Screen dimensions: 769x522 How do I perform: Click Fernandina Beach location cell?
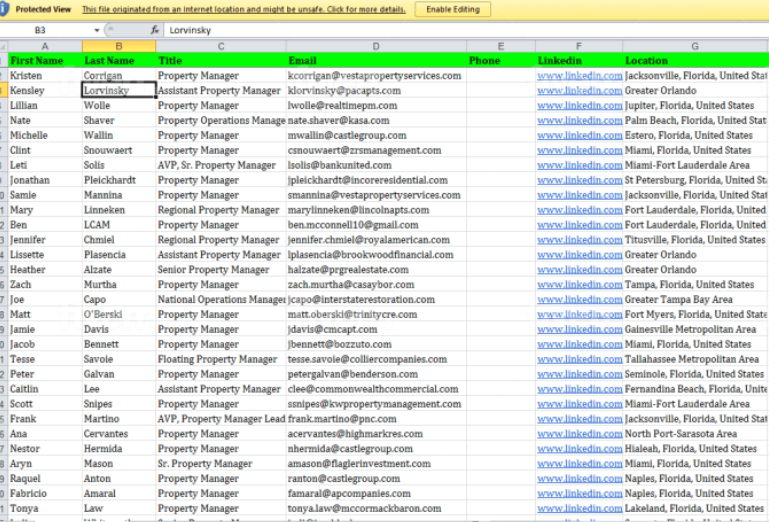(695, 389)
